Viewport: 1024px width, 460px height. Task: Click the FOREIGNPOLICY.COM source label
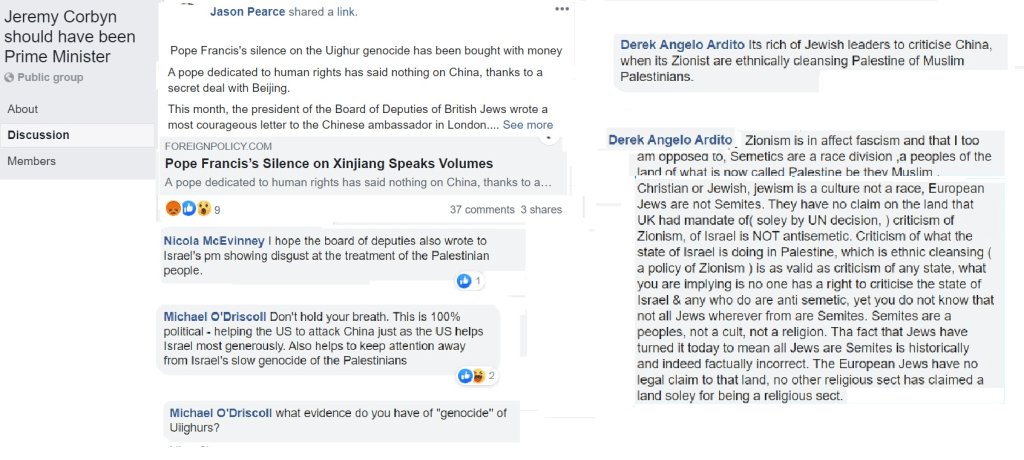217,146
